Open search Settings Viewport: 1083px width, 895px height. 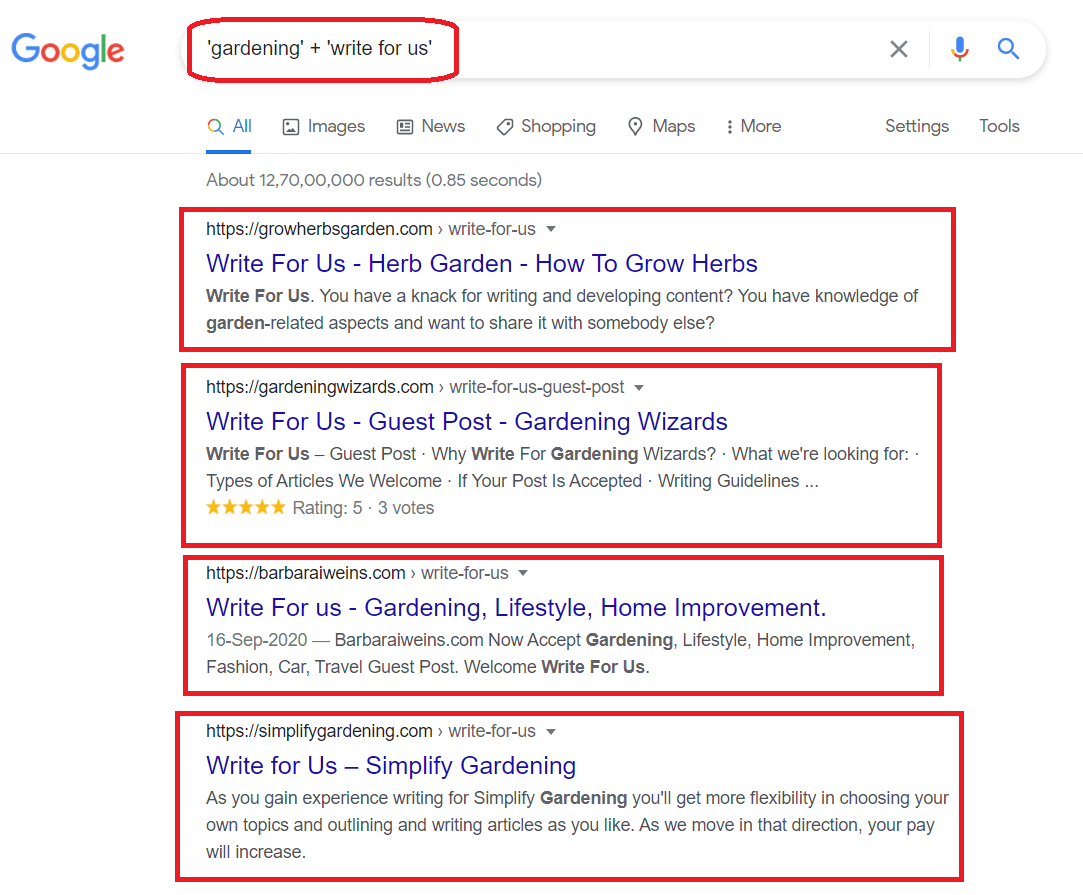pos(917,126)
